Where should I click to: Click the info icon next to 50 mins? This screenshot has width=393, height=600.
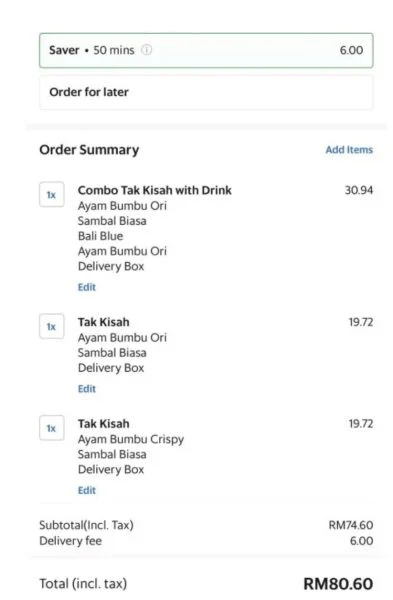tap(146, 50)
